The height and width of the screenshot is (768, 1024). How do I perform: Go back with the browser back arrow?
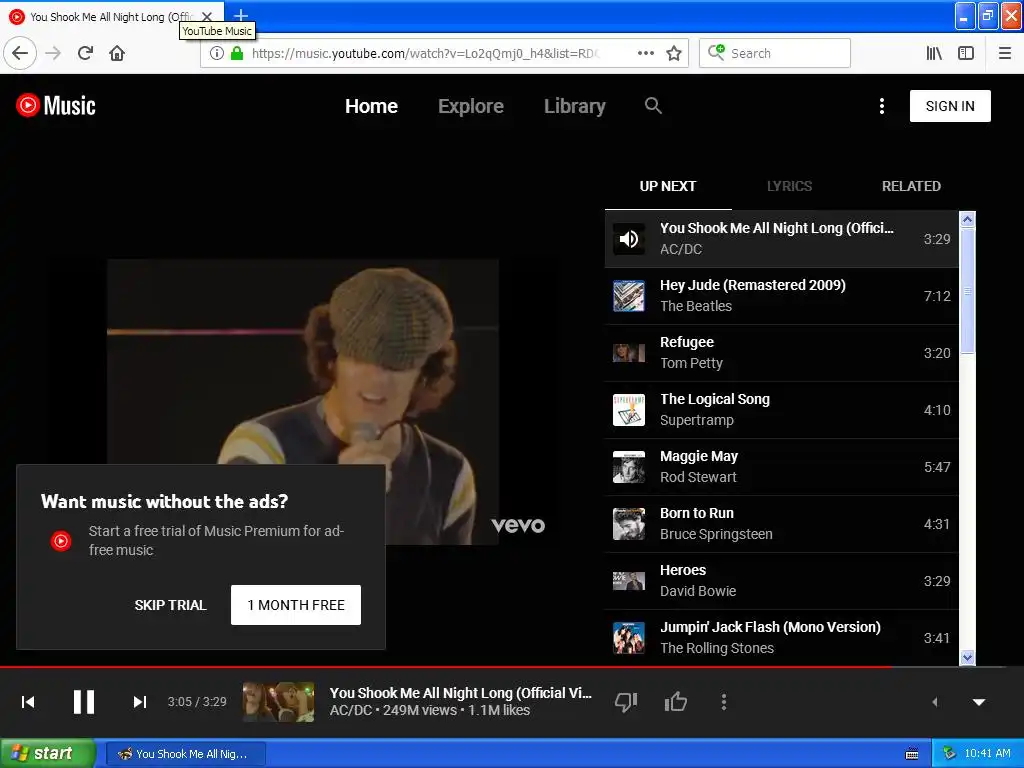[x=20, y=53]
